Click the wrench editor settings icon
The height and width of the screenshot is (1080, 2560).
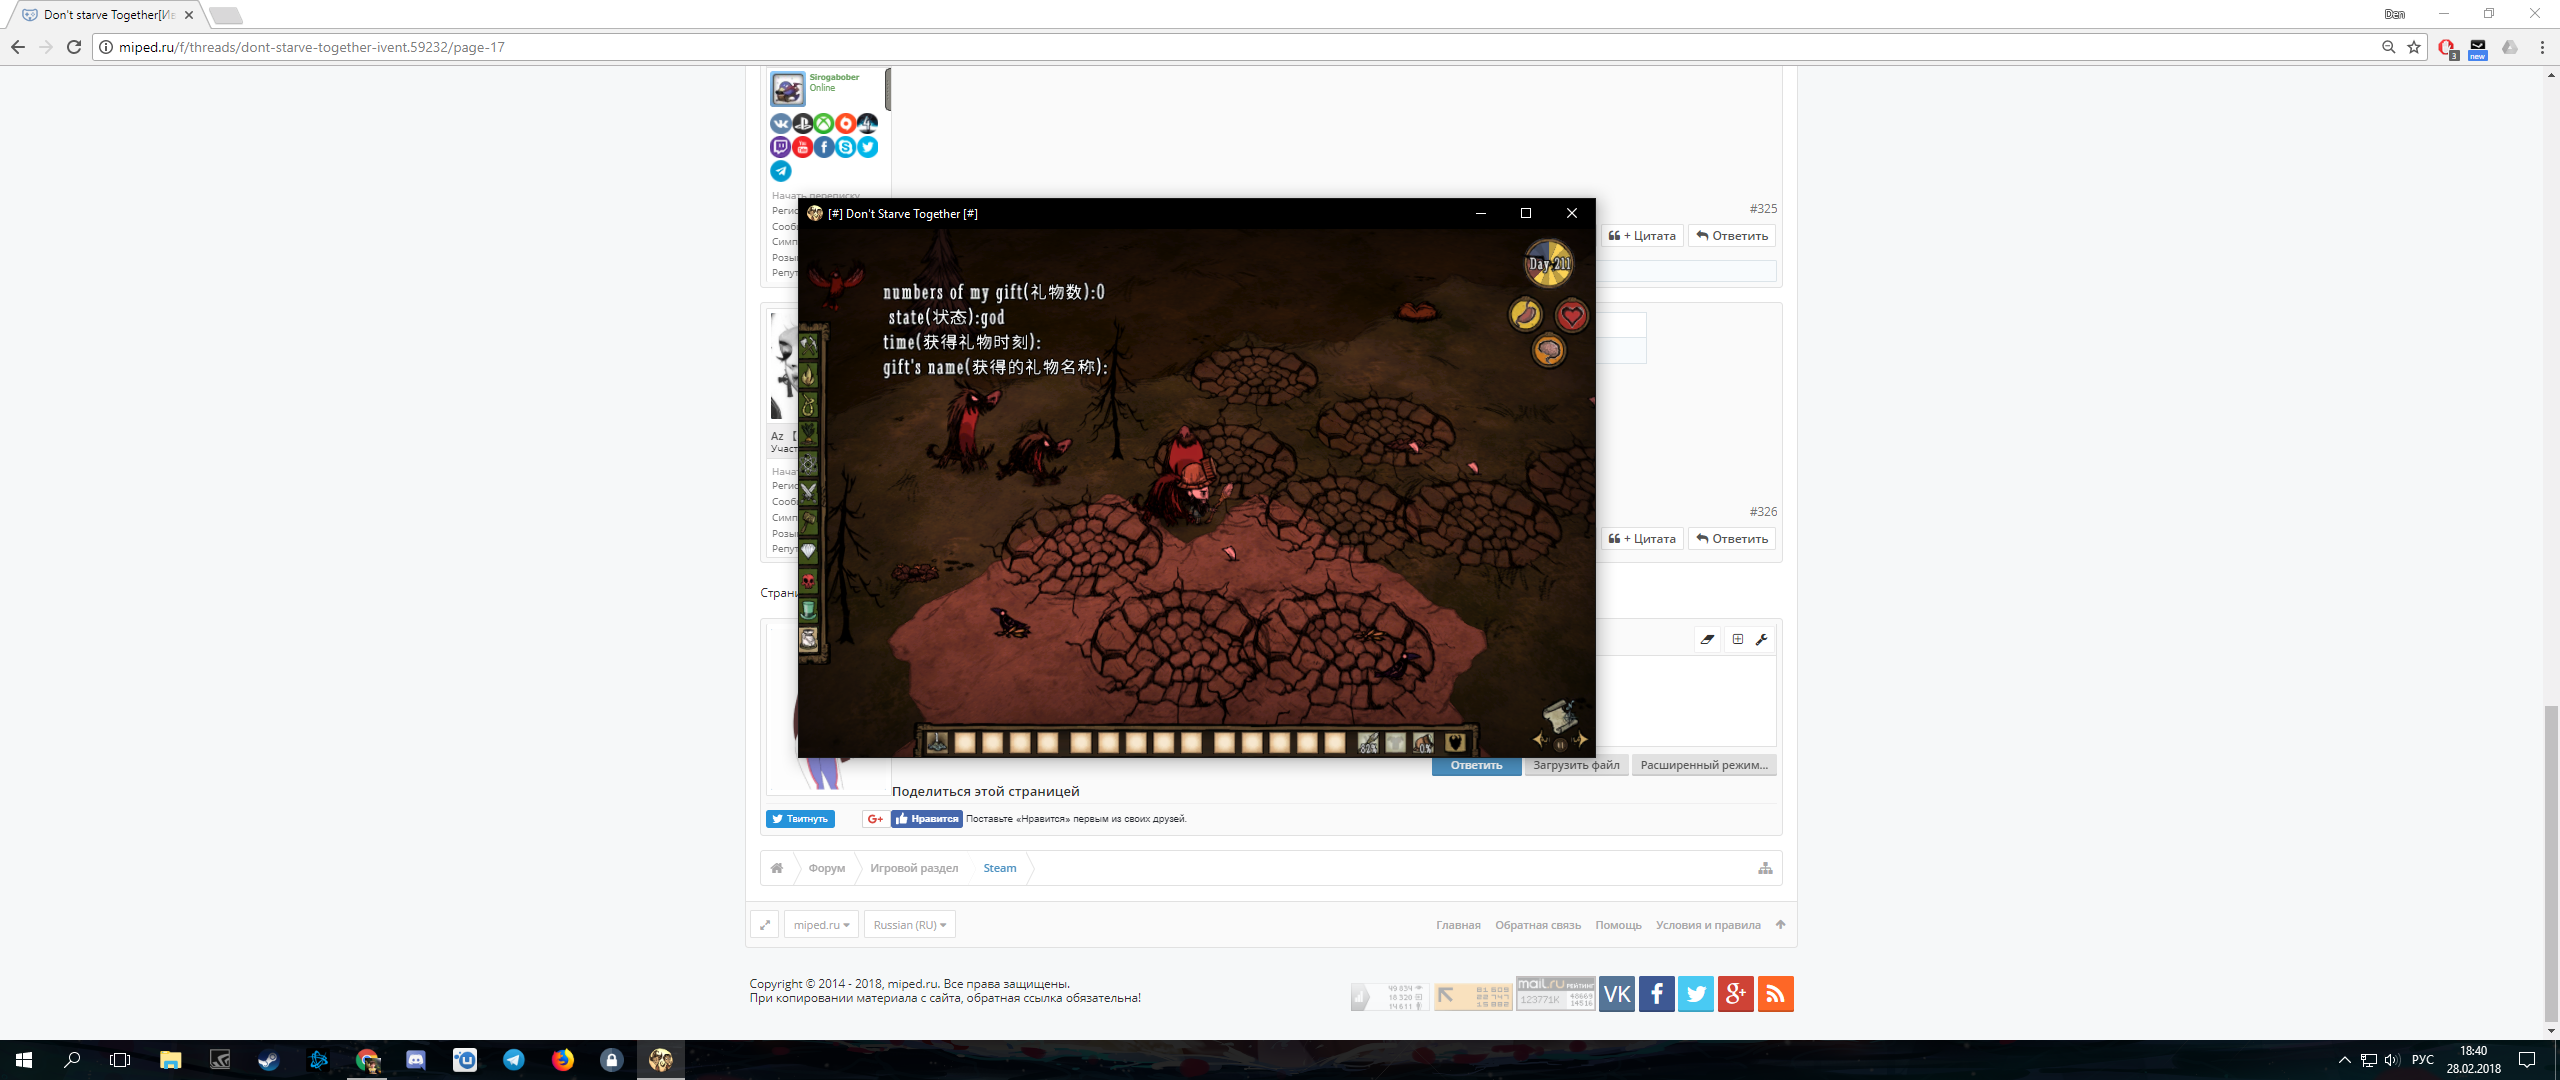click(x=1762, y=639)
